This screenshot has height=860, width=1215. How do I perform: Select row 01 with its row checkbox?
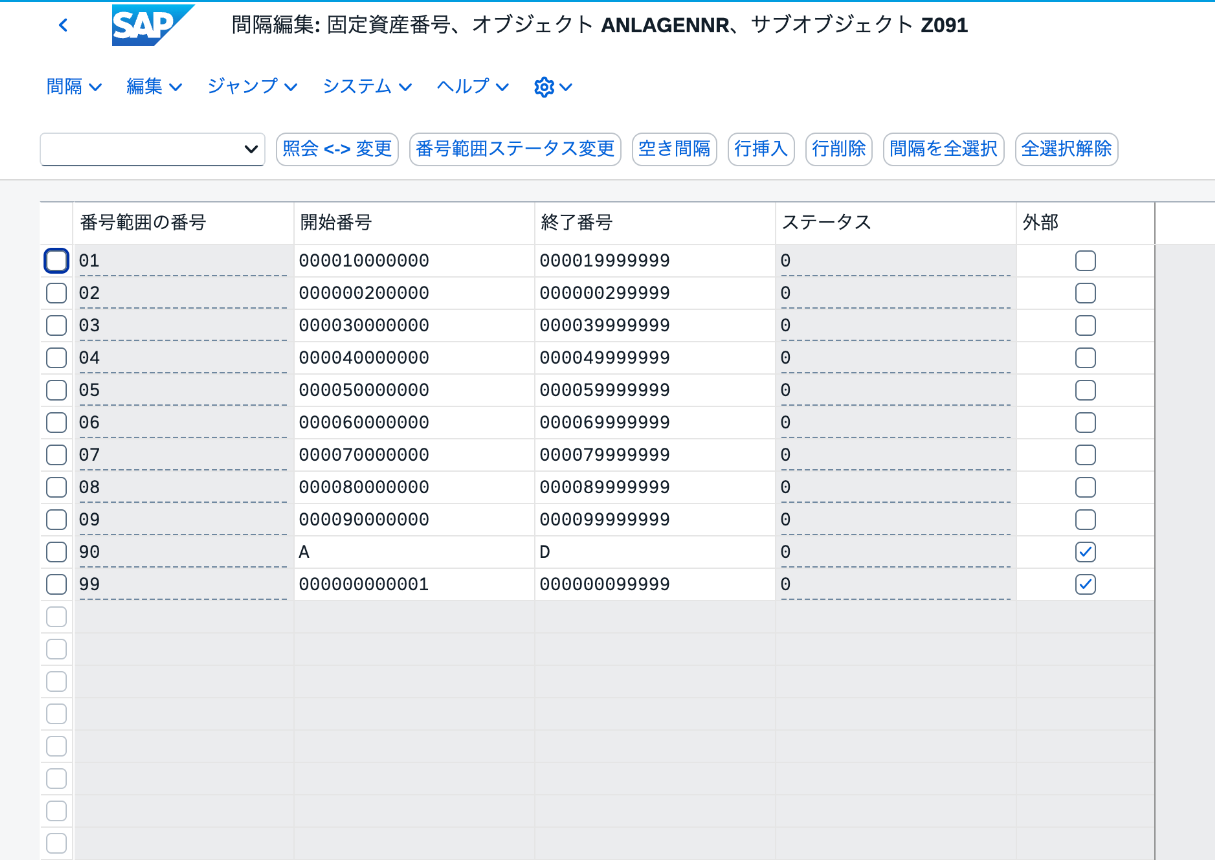coord(57,261)
